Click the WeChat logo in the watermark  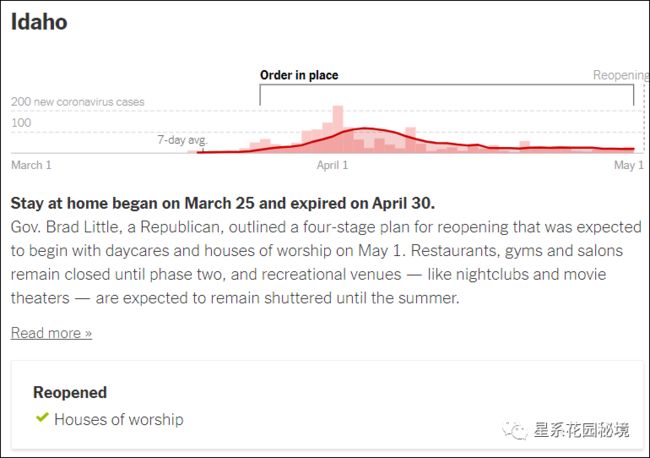click(x=515, y=431)
